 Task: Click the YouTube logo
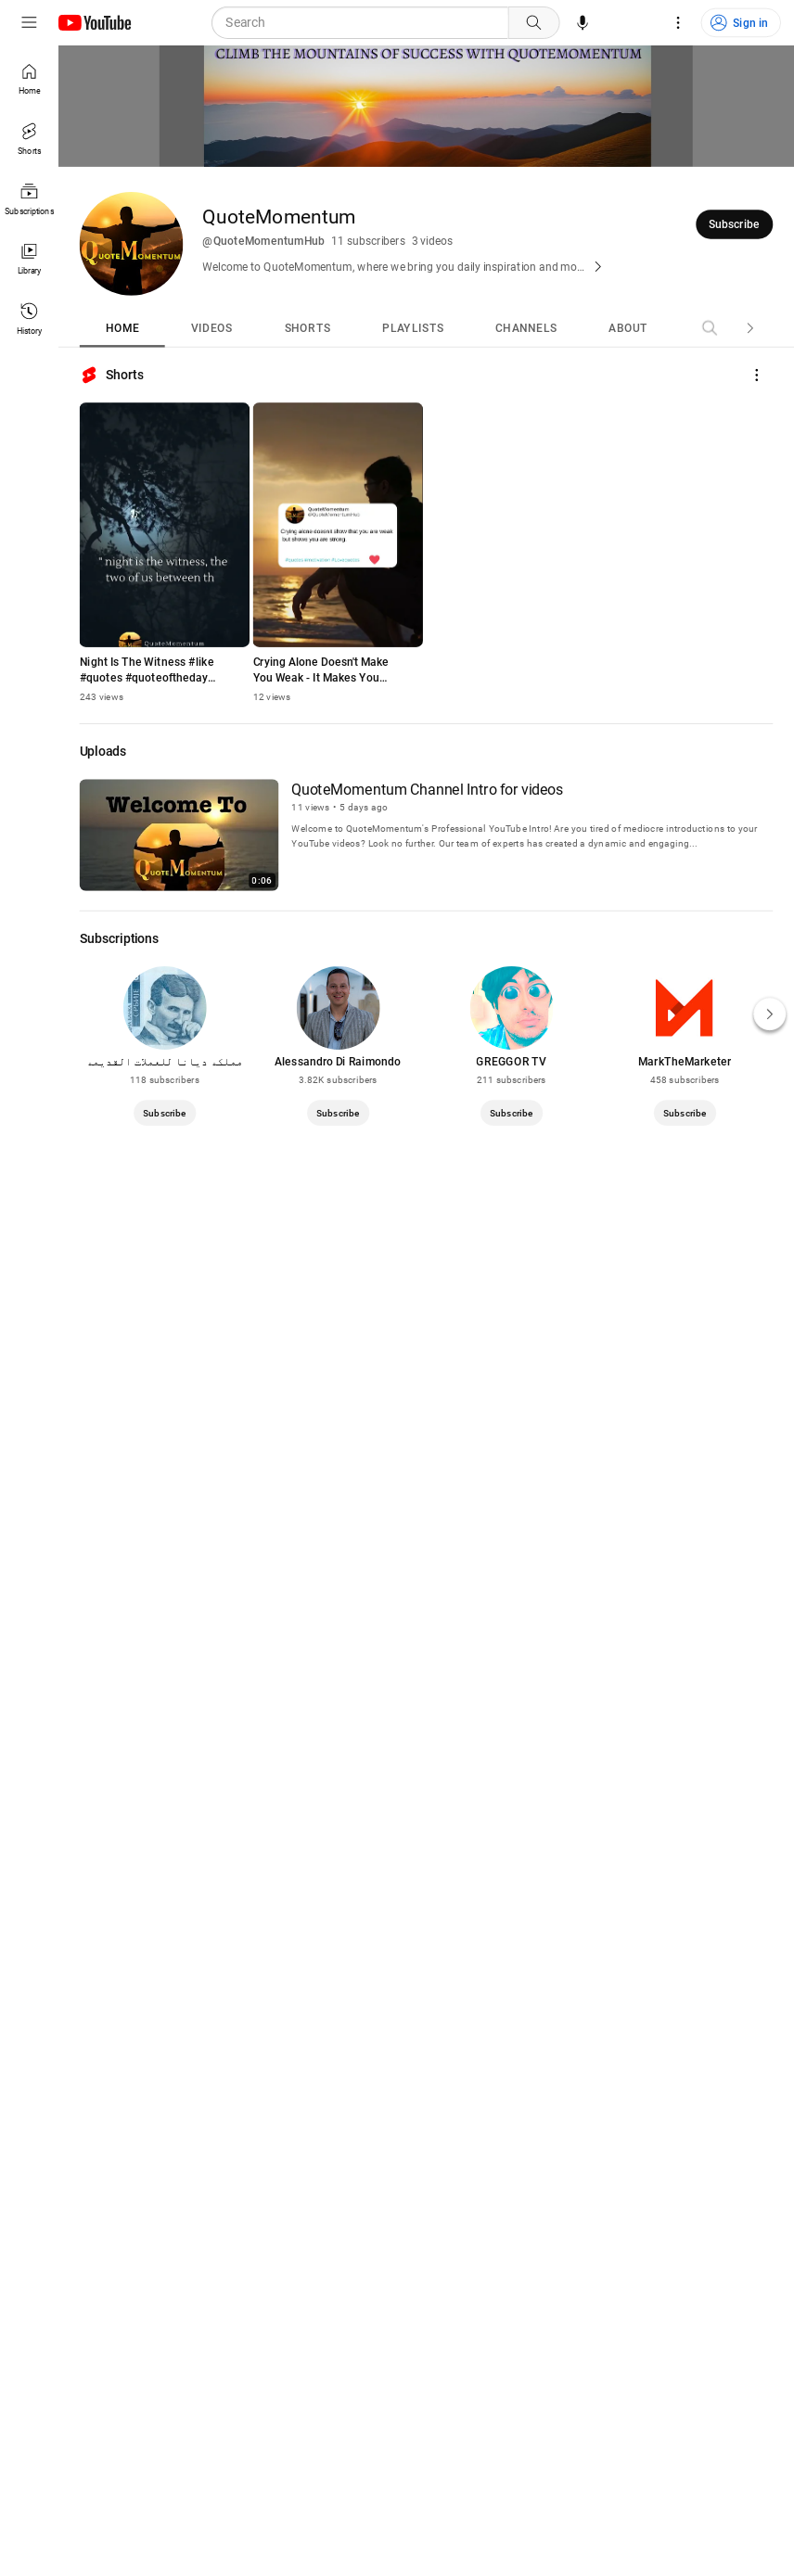tap(95, 22)
